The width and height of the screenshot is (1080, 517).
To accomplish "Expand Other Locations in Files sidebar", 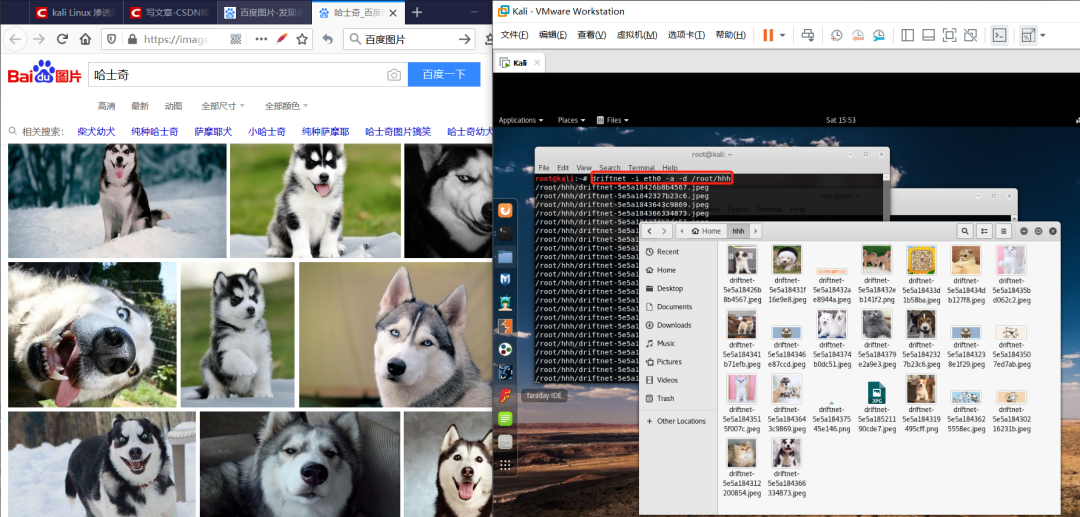I will pos(678,421).
